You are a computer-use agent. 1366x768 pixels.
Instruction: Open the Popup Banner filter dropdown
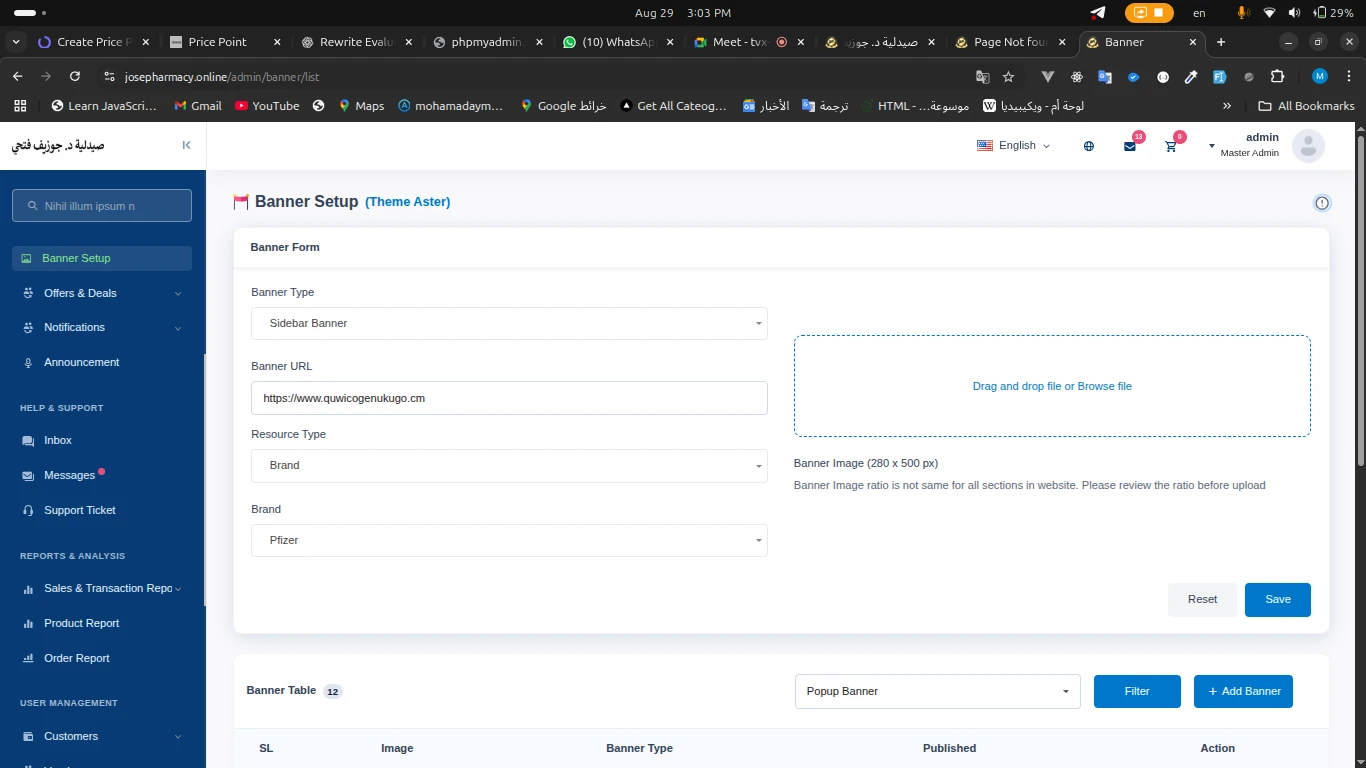point(937,691)
